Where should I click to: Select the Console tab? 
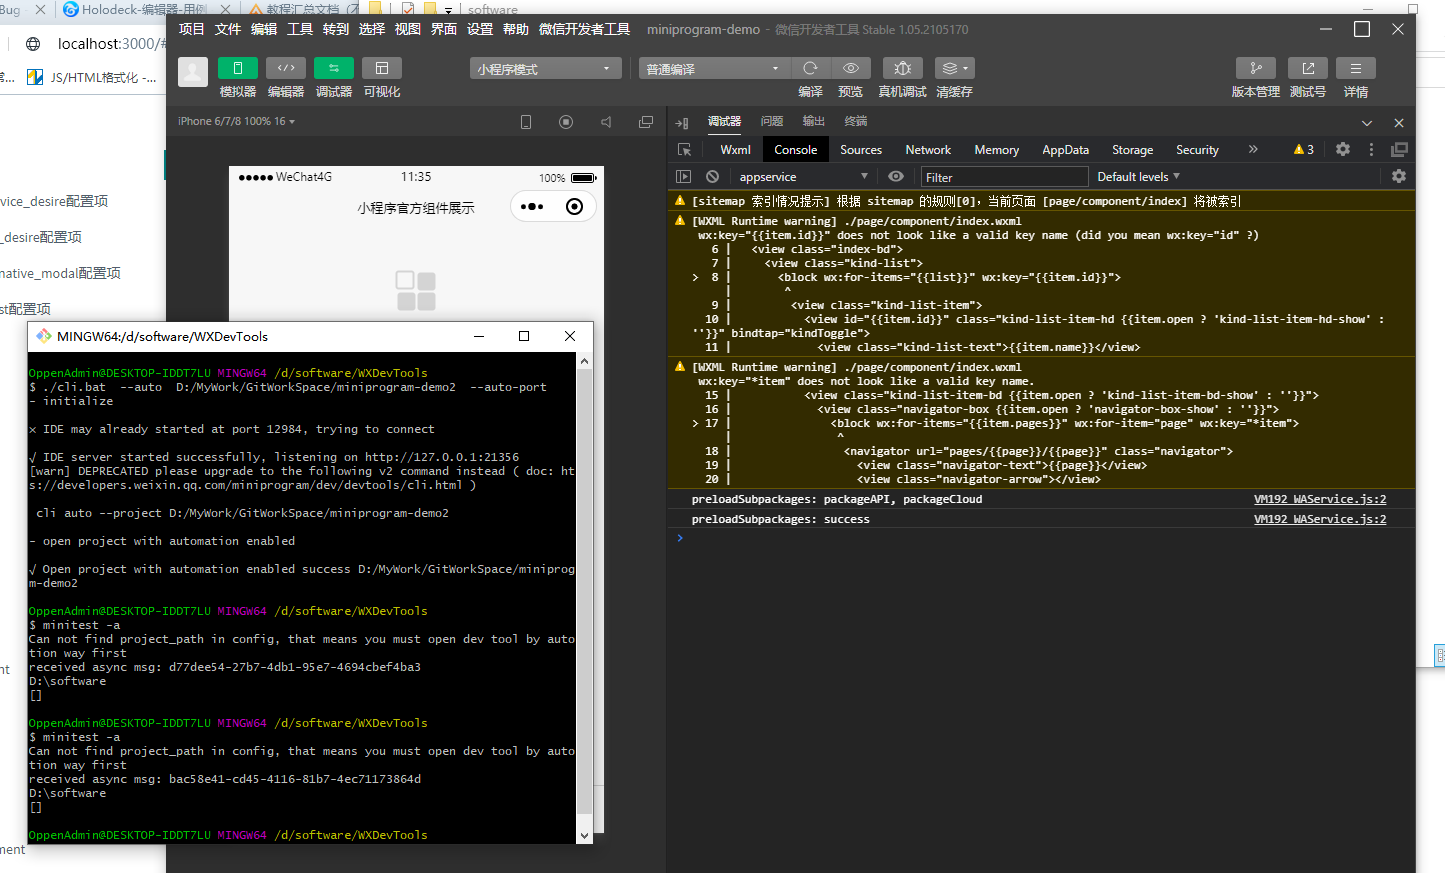[796, 150]
